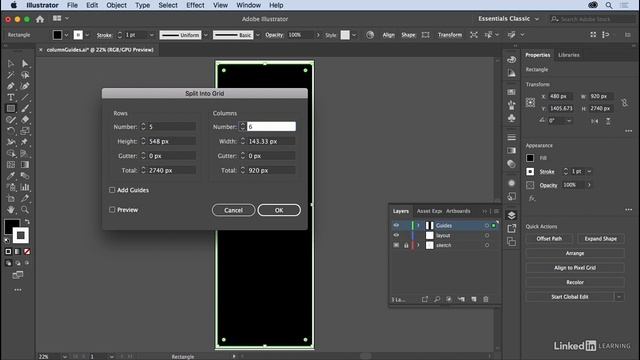Select the Direct Selection tool
This screenshot has width=640, height=360.
click(25, 64)
